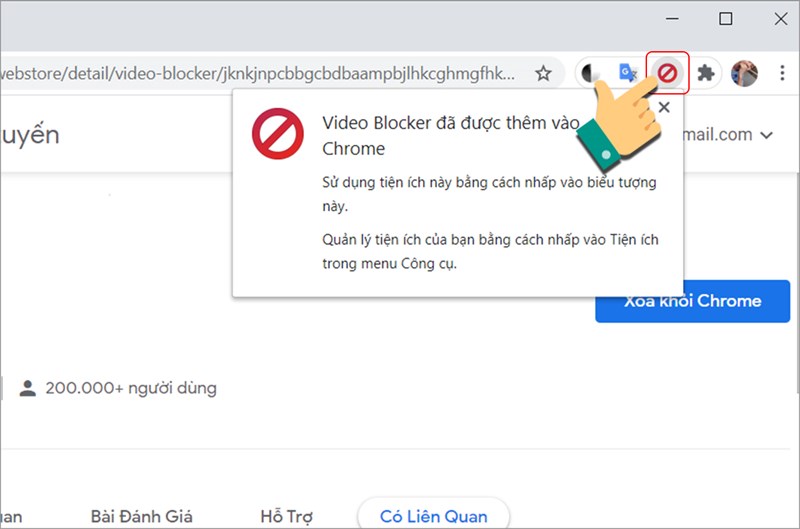The height and width of the screenshot is (529, 800).
Task: Open the Google Translate extension icon
Action: [x=627, y=73]
